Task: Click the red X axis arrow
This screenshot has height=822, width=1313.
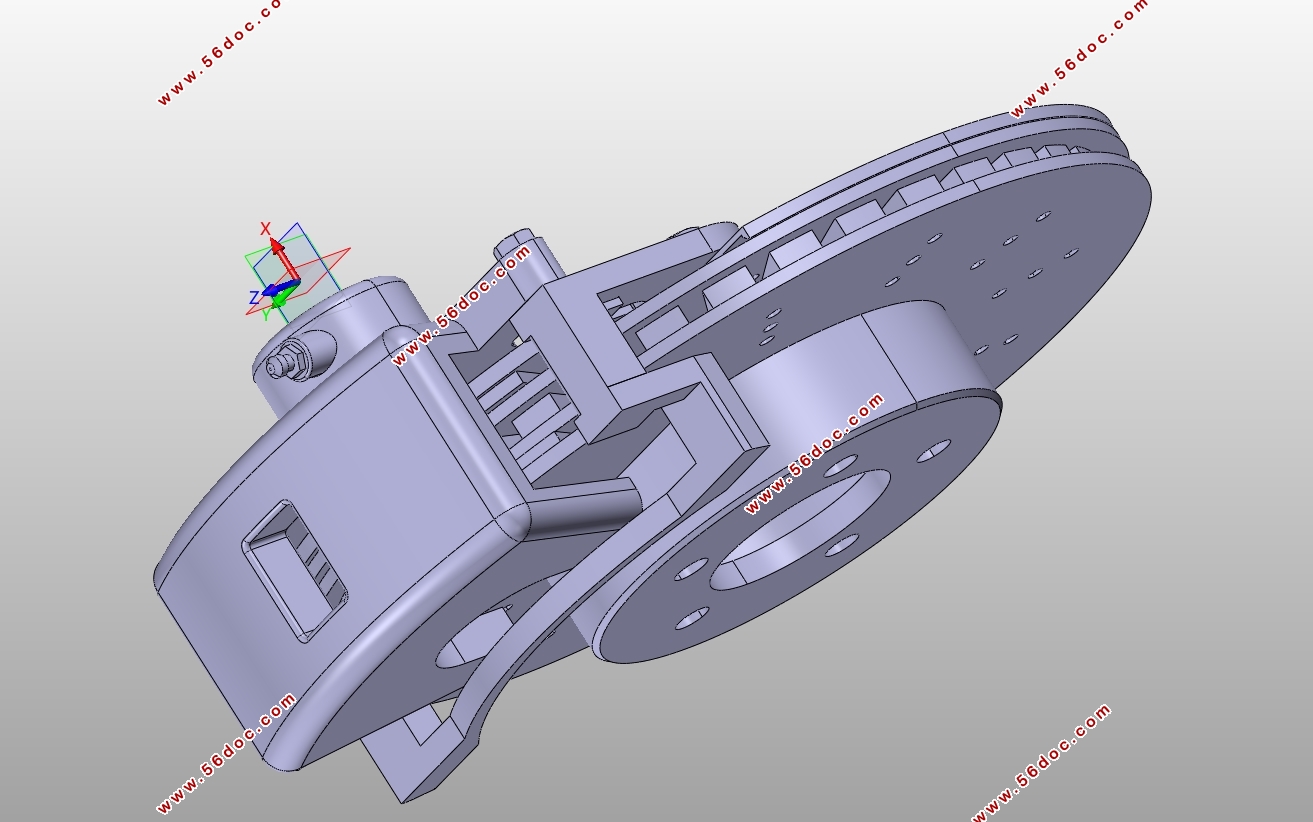Action: pyautogui.click(x=284, y=262)
